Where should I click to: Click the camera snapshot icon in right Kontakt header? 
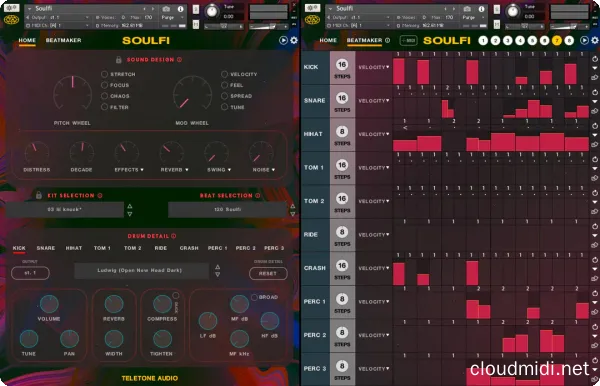pos(467,8)
